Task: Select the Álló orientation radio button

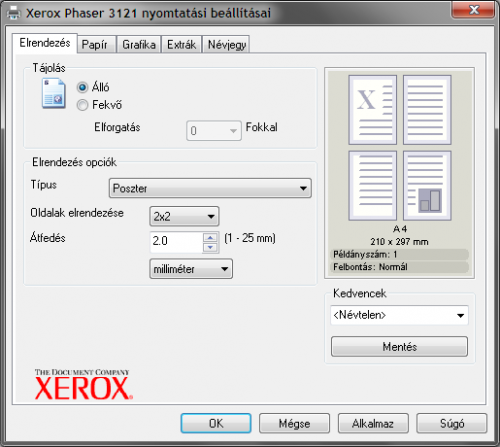Action: (82, 87)
